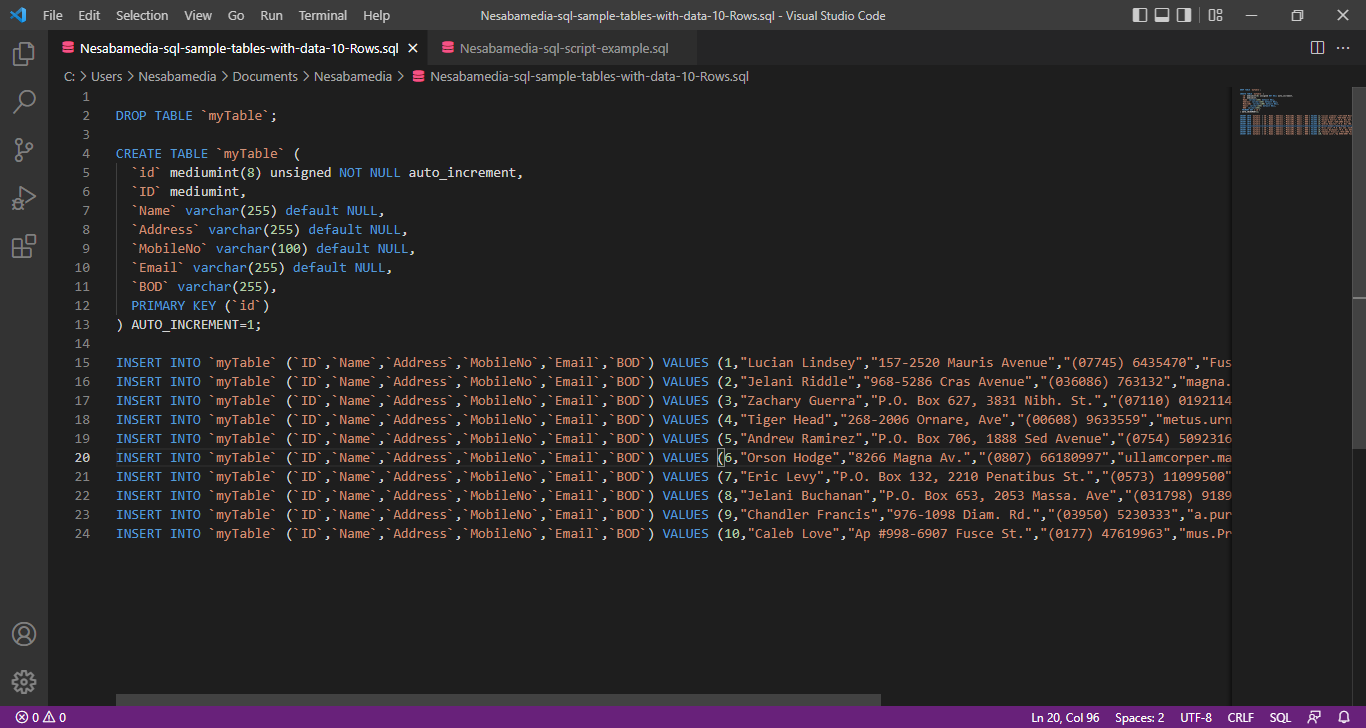Open the Source Control view
The width and height of the screenshot is (1366, 728).
coord(24,150)
